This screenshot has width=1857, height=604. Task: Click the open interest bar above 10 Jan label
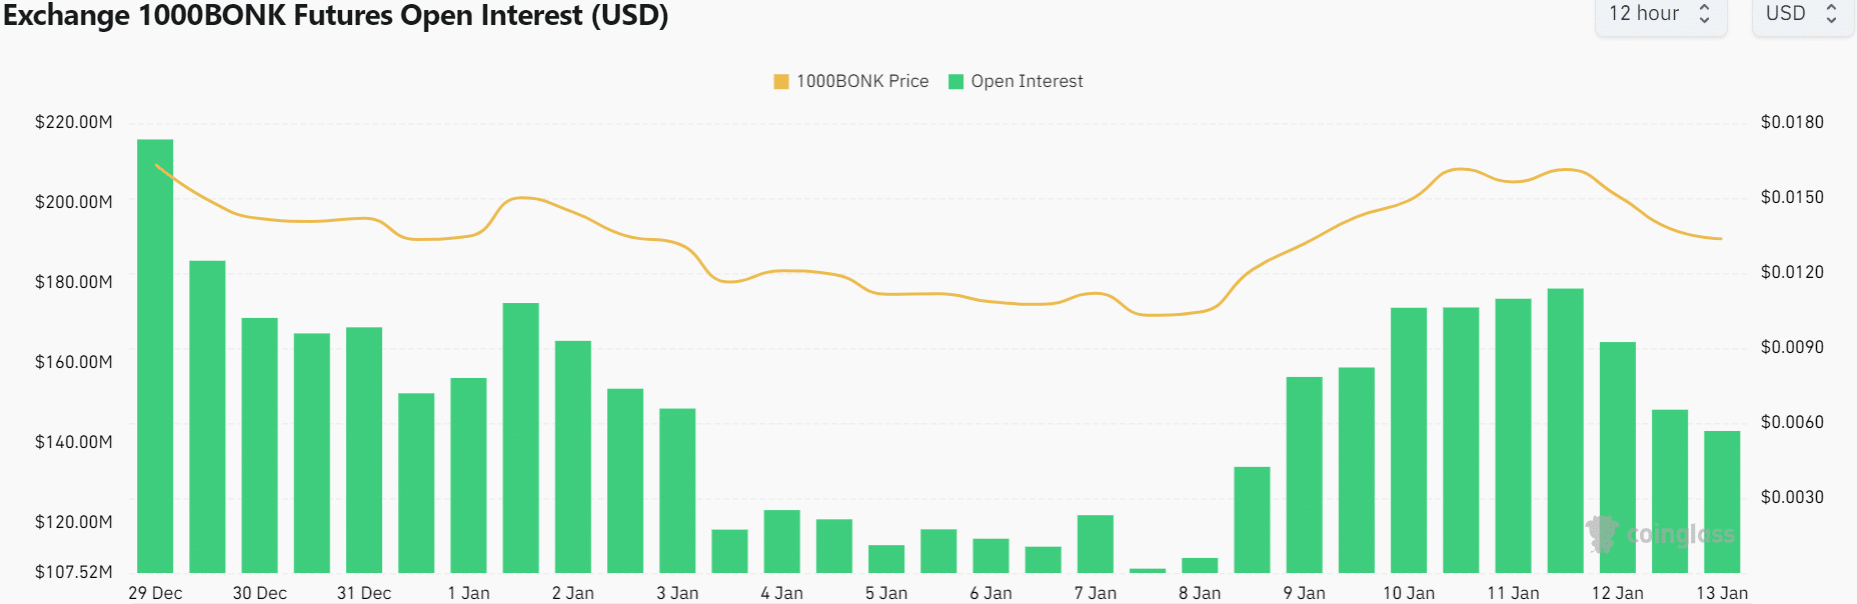pyautogui.click(x=1409, y=440)
